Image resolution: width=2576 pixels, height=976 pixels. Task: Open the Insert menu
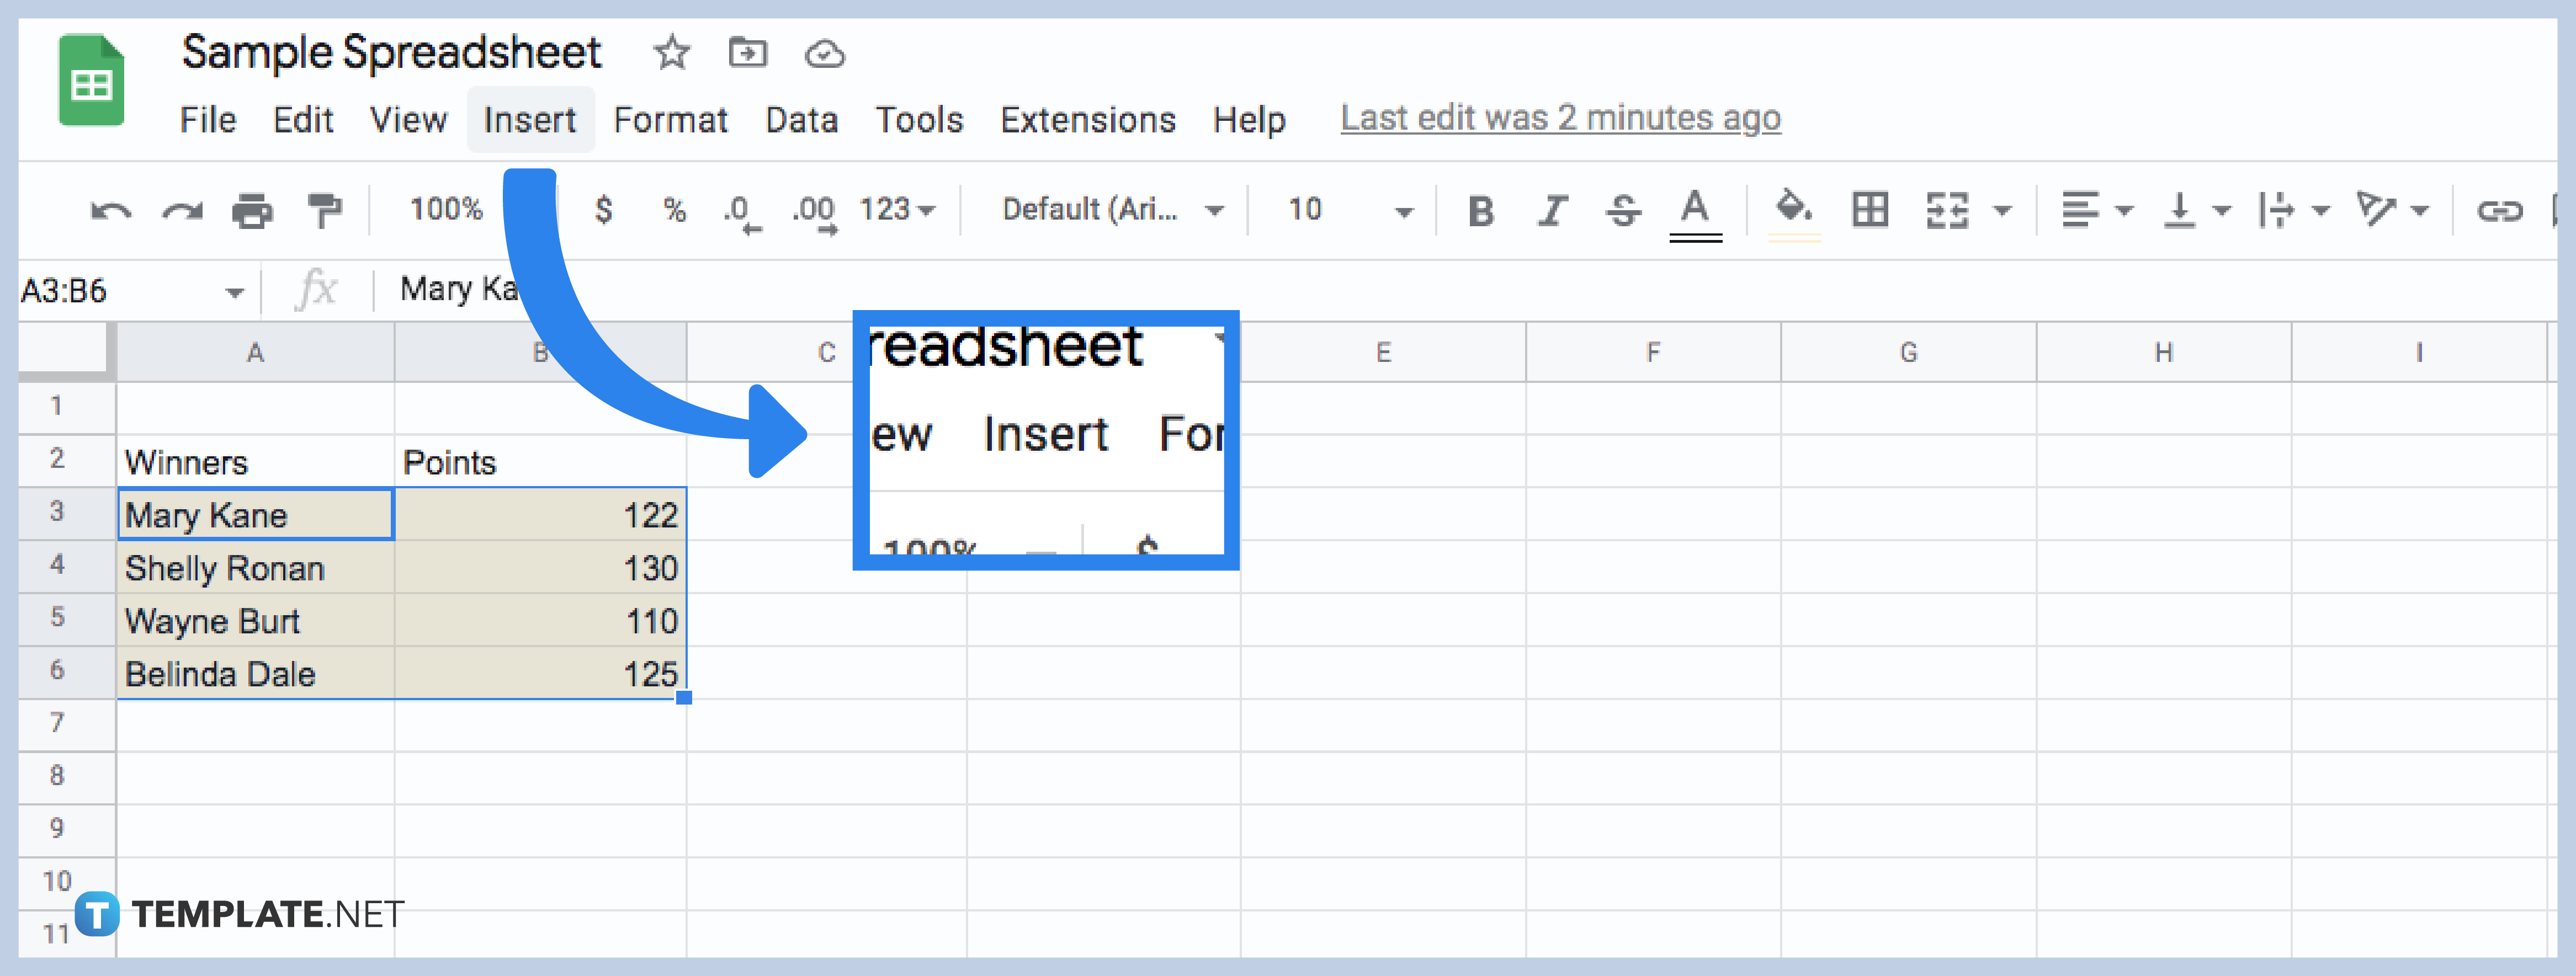click(x=530, y=119)
